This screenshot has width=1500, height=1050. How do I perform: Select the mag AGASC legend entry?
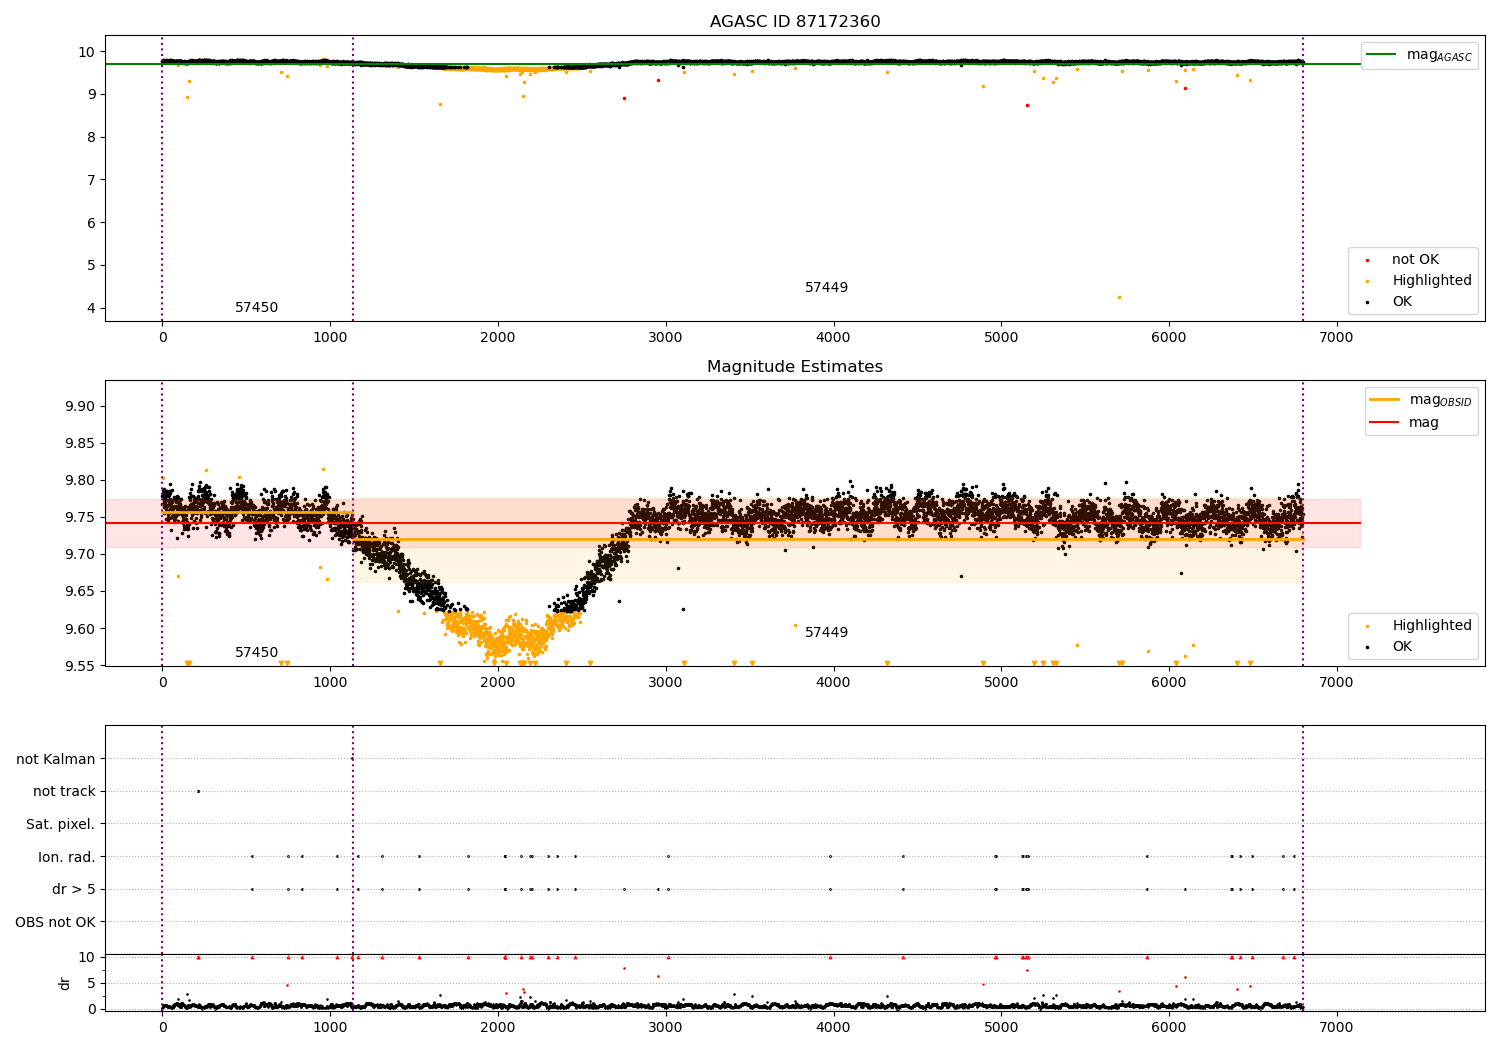coord(1419,55)
